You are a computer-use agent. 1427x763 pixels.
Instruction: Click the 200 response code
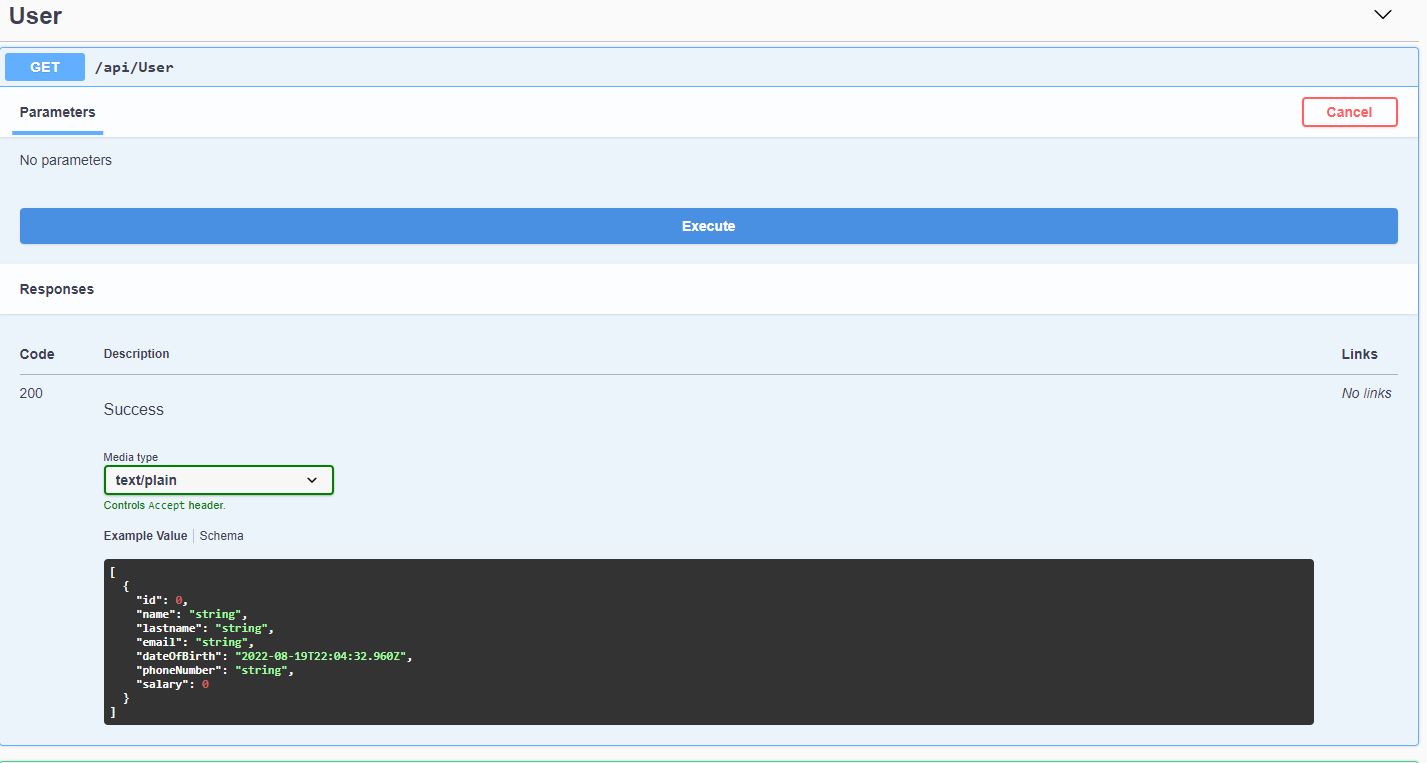click(x=31, y=393)
